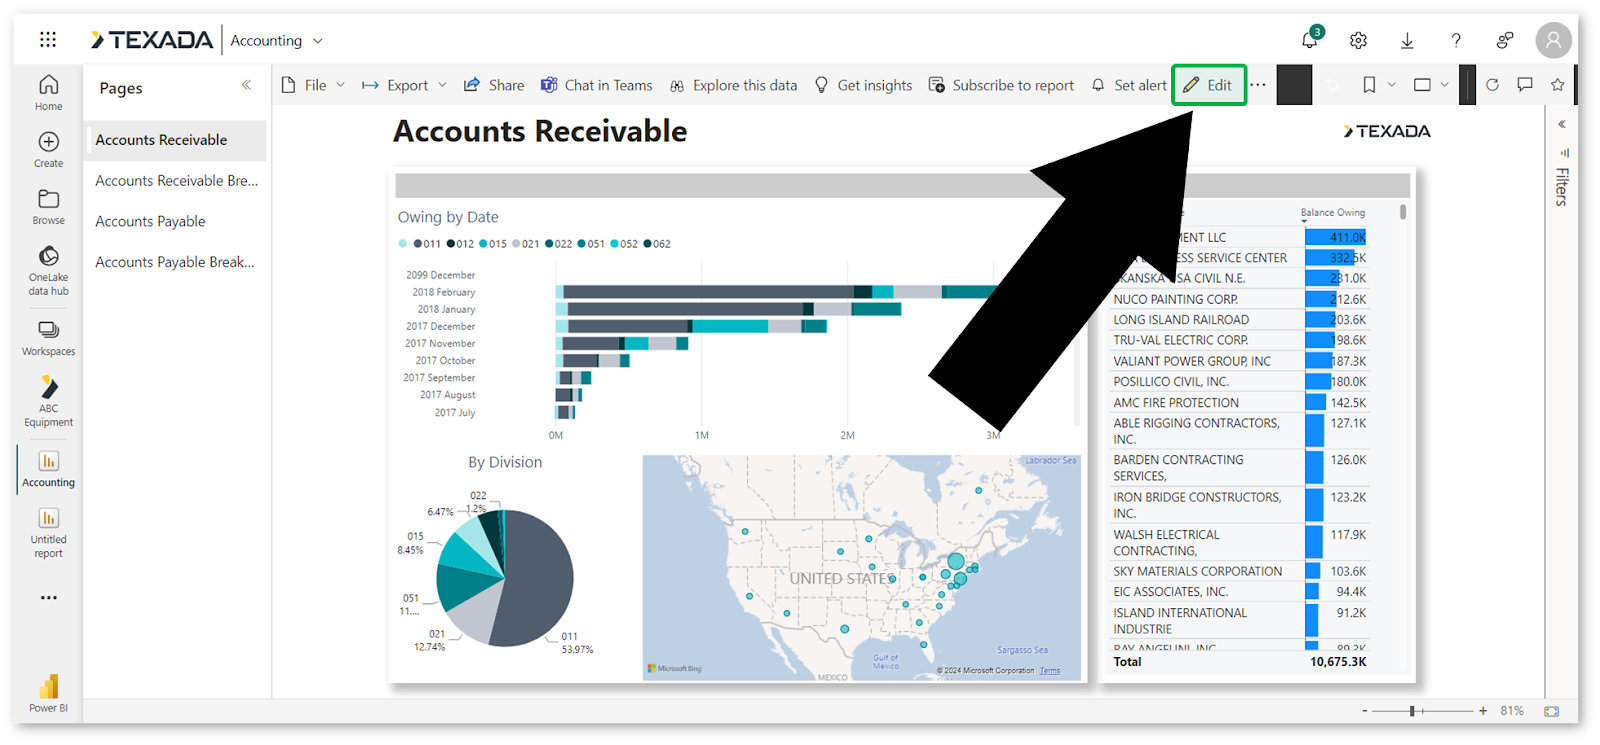The image size is (1600, 745).
Task: Click the view layout rectangle icon
Action: (1422, 85)
